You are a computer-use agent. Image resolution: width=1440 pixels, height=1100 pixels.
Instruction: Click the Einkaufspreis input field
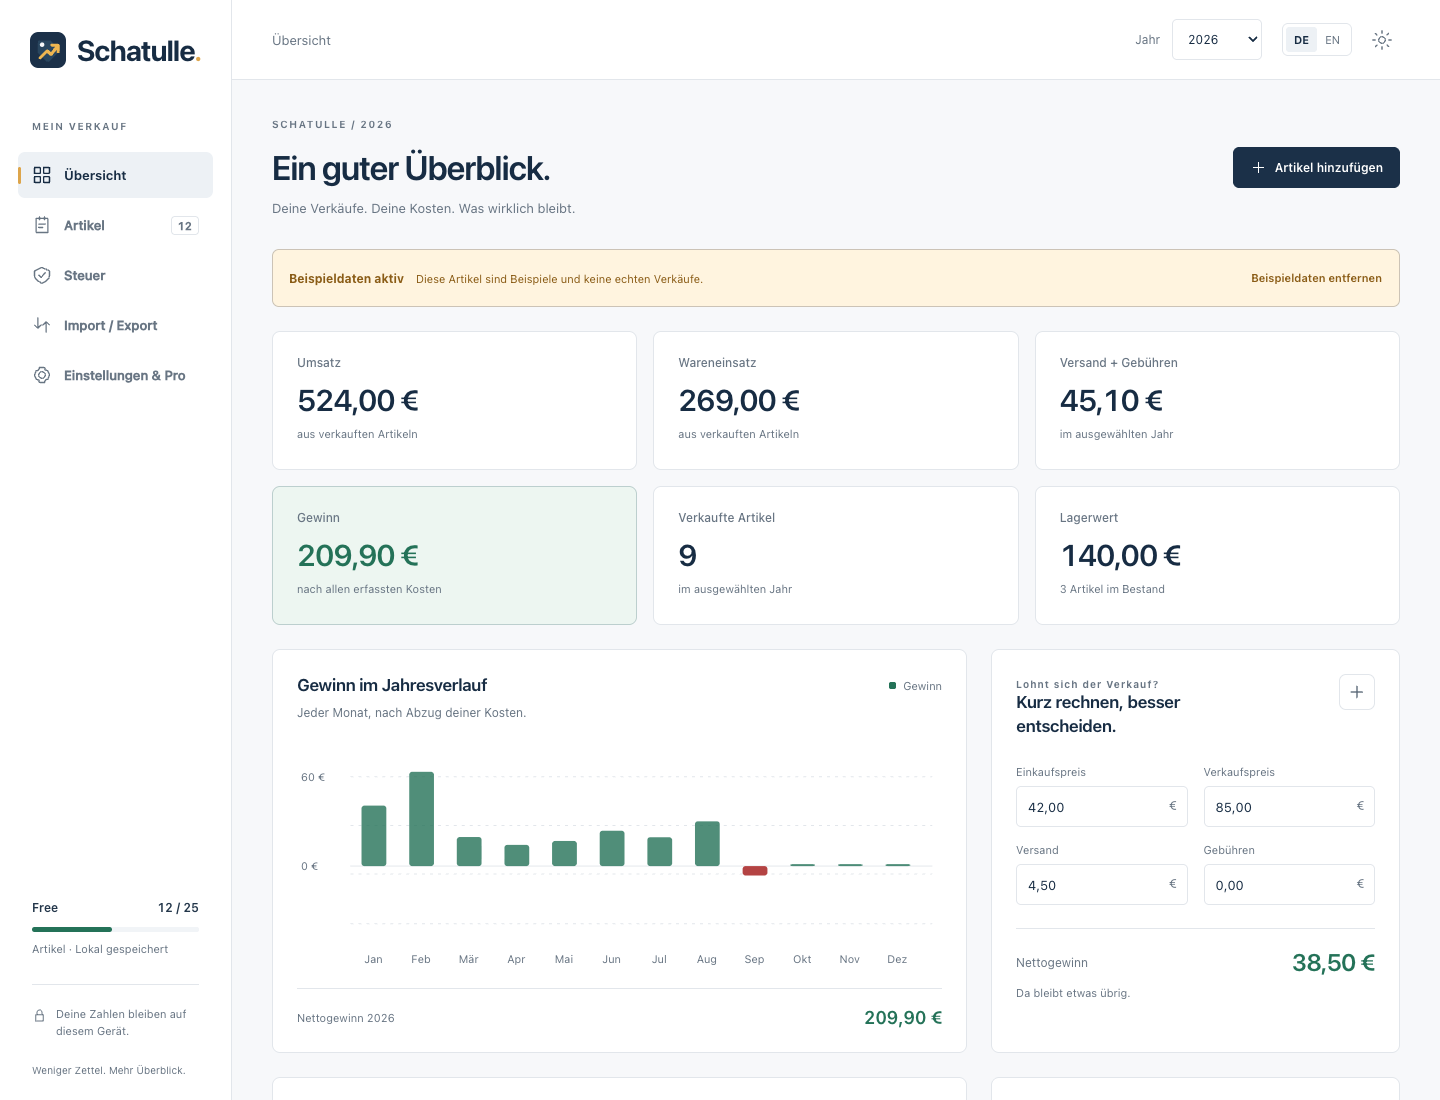point(1101,807)
